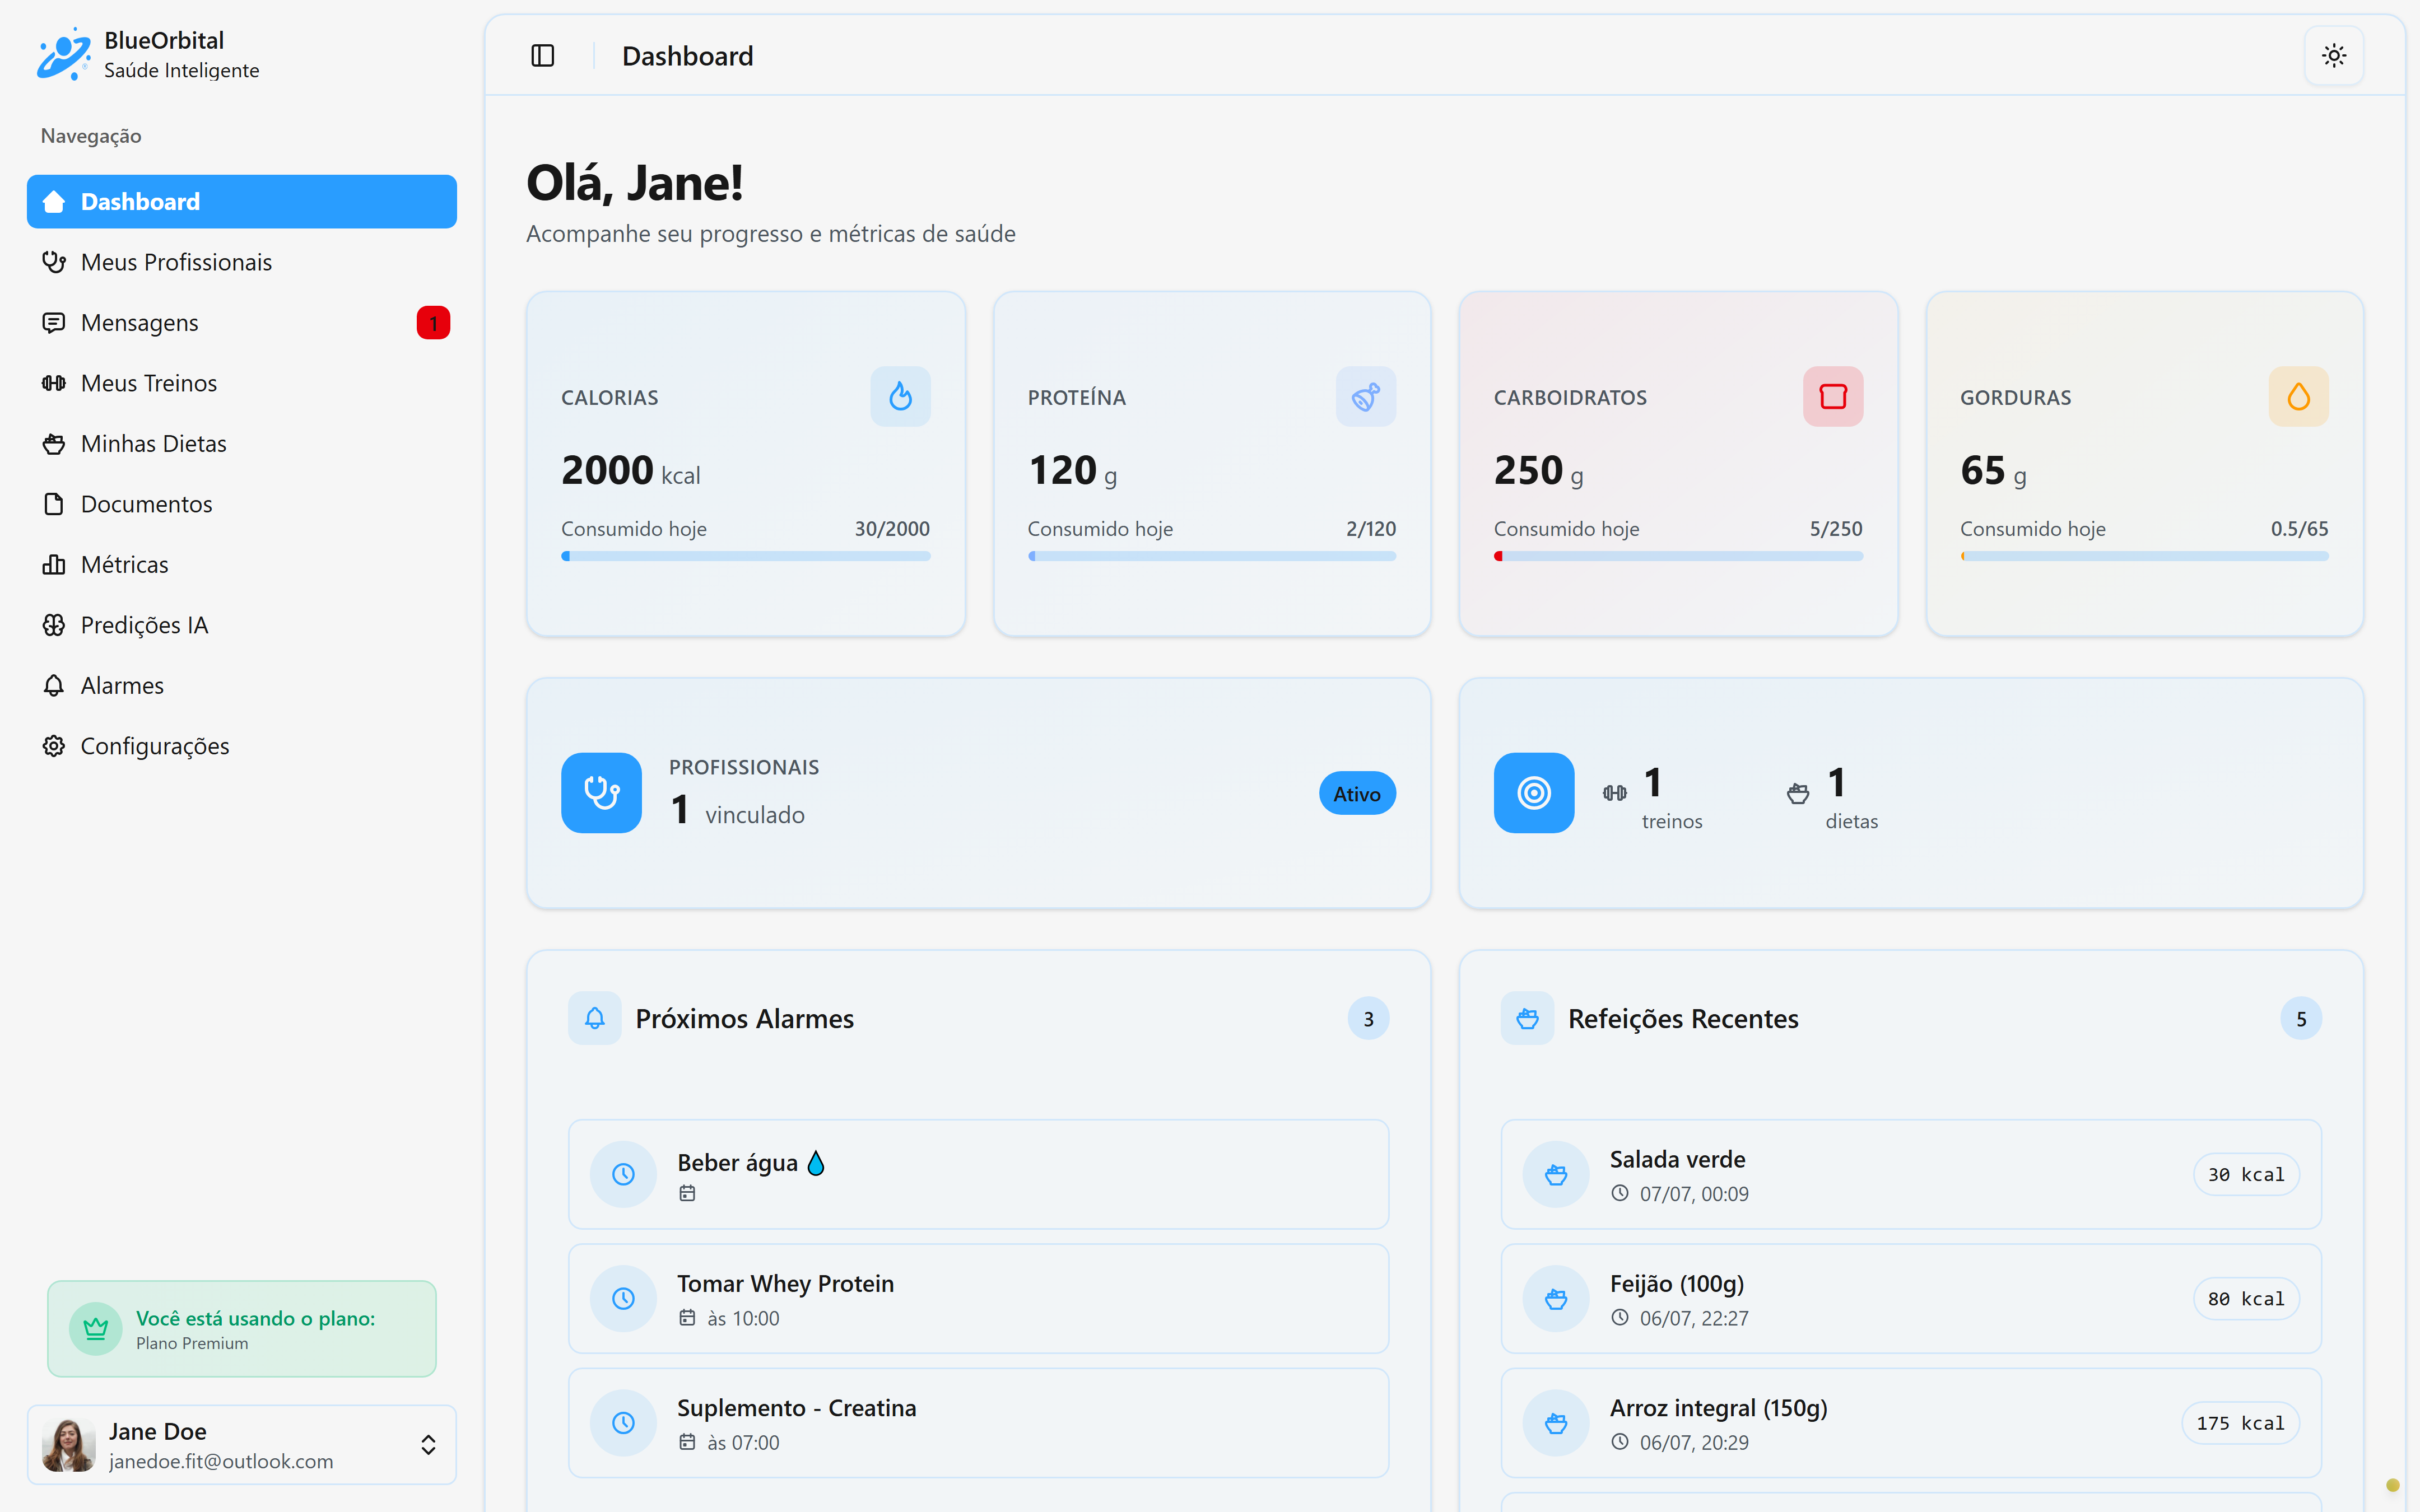The height and width of the screenshot is (1512, 2420).
Task: Open Meus Profissionais in sidebar
Action: [242, 262]
